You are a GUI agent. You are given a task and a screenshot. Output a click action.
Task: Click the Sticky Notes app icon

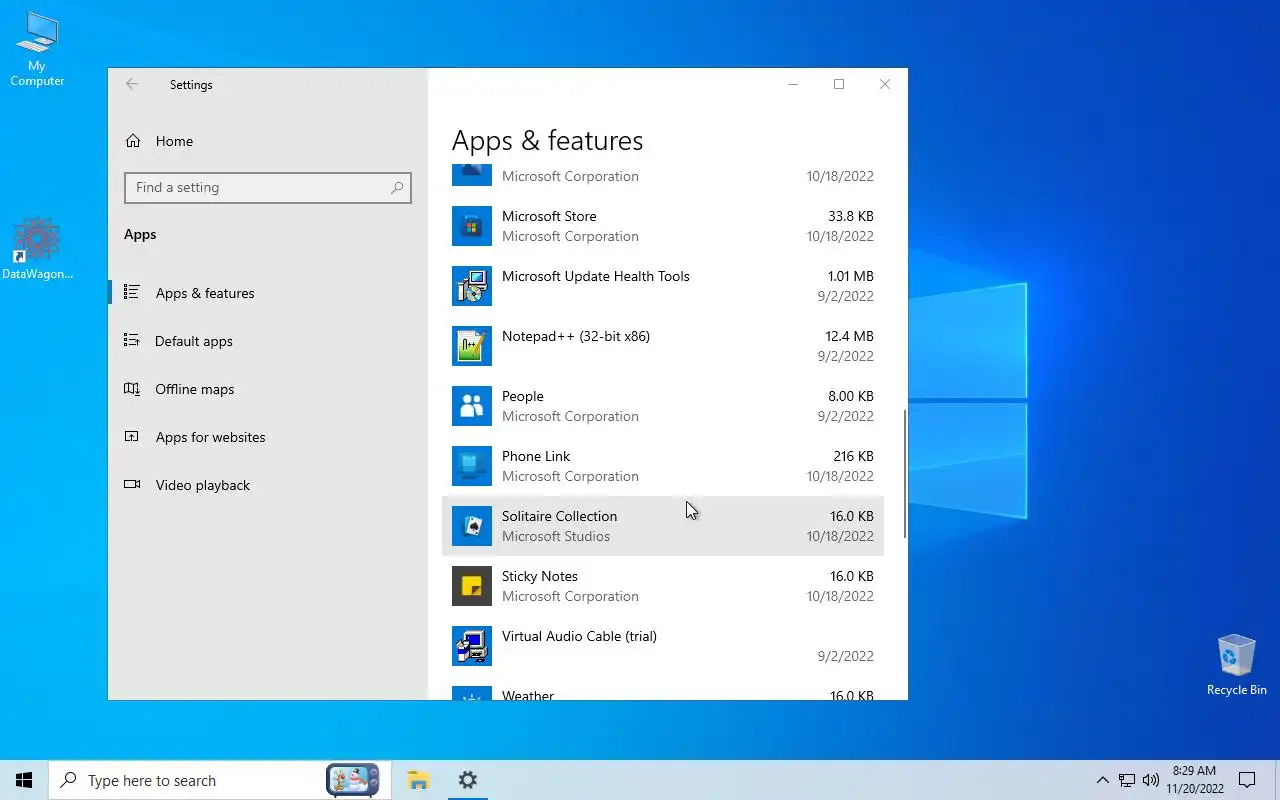[x=472, y=586]
